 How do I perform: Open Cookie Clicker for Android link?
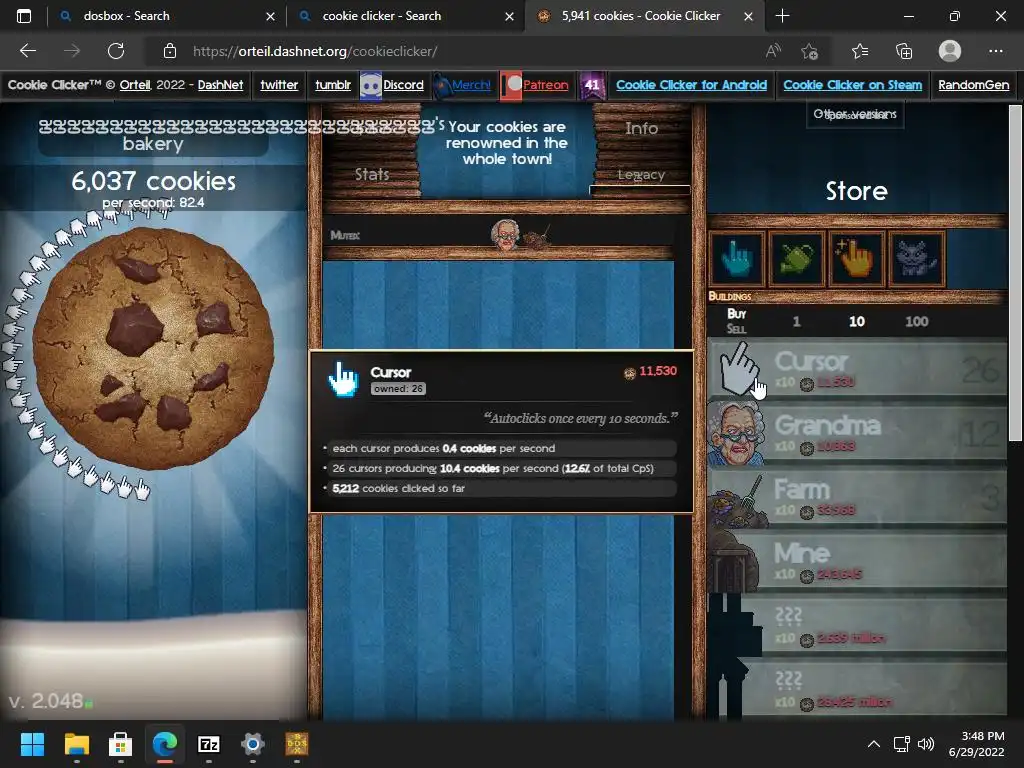pyautogui.click(x=692, y=85)
